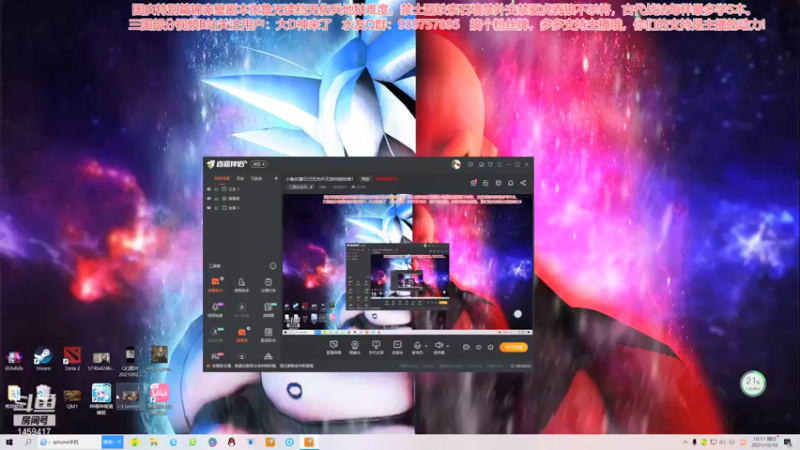The height and width of the screenshot is (450, 800).
Task: Open the task list toolbox tool
Action: [268, 285]
